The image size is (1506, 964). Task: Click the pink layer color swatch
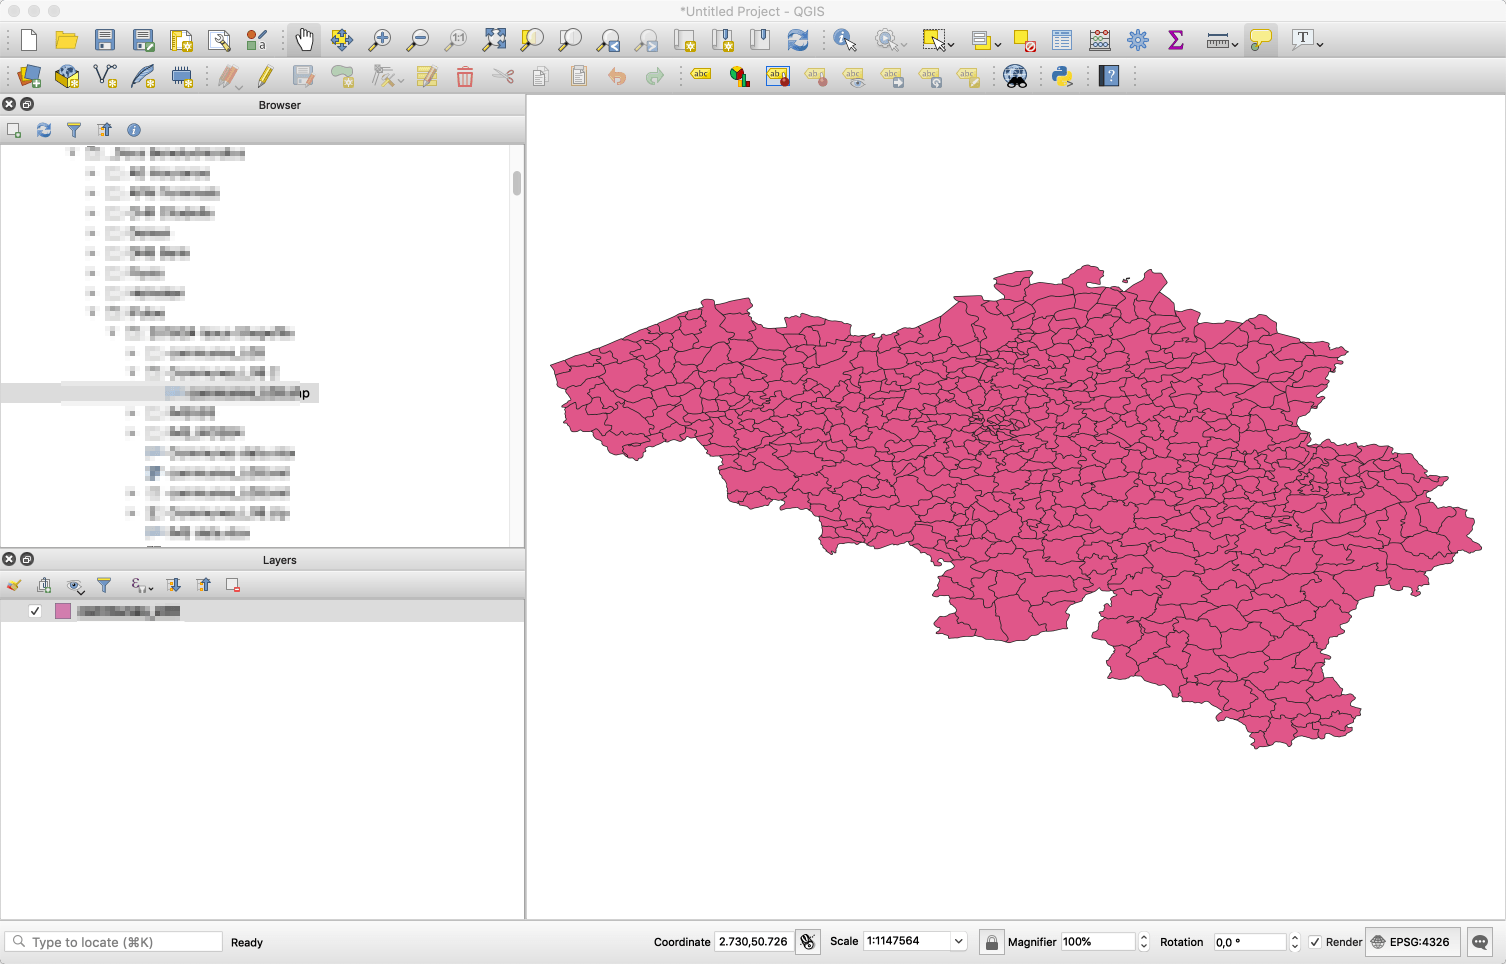point(63,611)
